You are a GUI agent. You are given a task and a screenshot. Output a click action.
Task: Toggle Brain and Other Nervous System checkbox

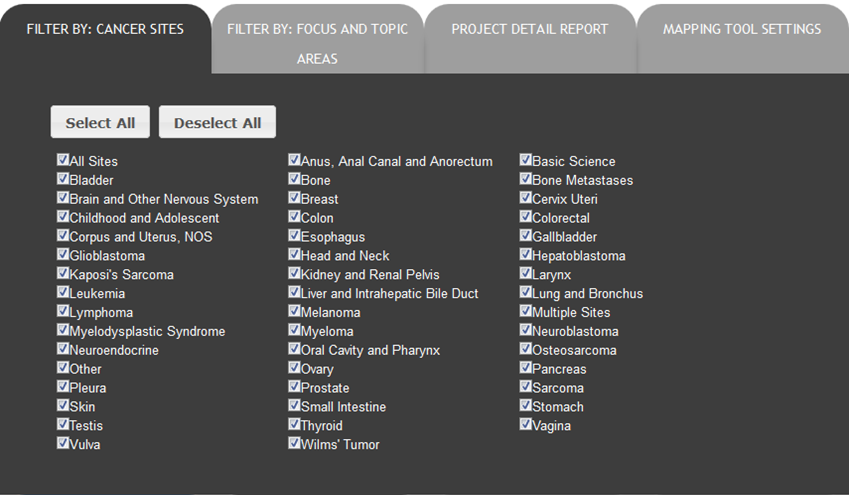[x=63, y=198]
